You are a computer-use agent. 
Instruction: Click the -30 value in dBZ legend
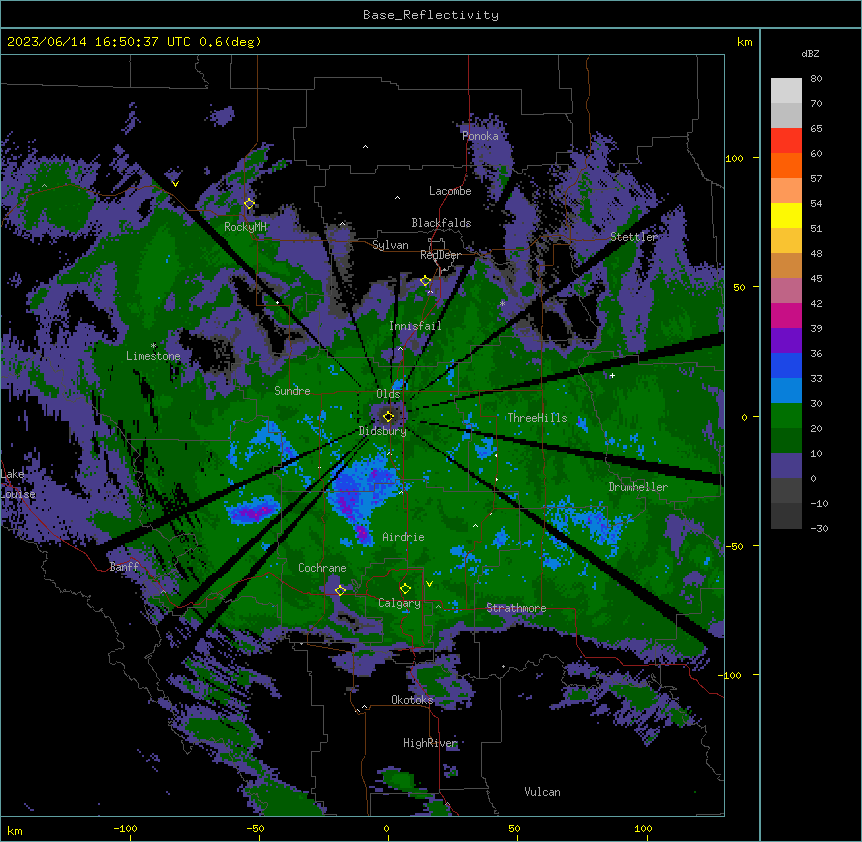coord(819,528)
